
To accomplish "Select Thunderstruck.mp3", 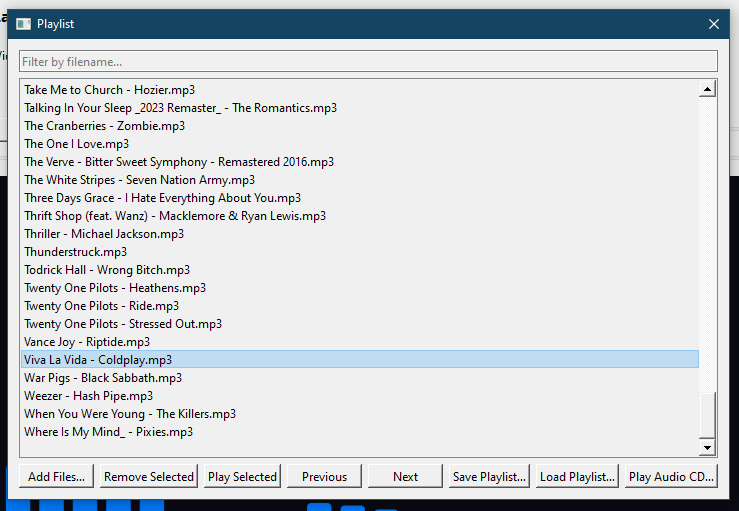I will click(x=360, y=252).
